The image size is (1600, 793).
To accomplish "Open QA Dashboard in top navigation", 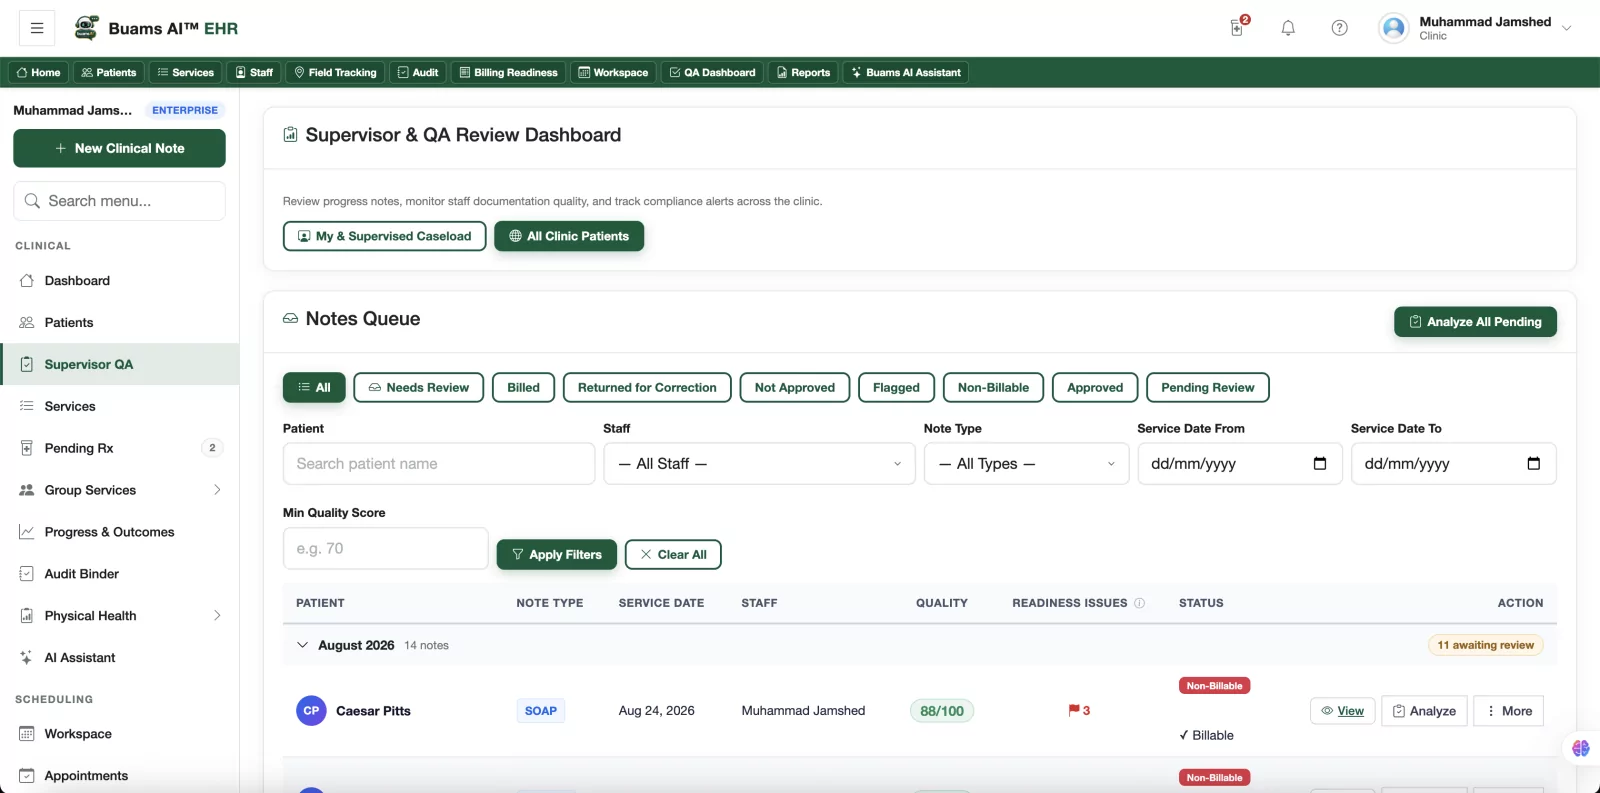I will [712, 72].
